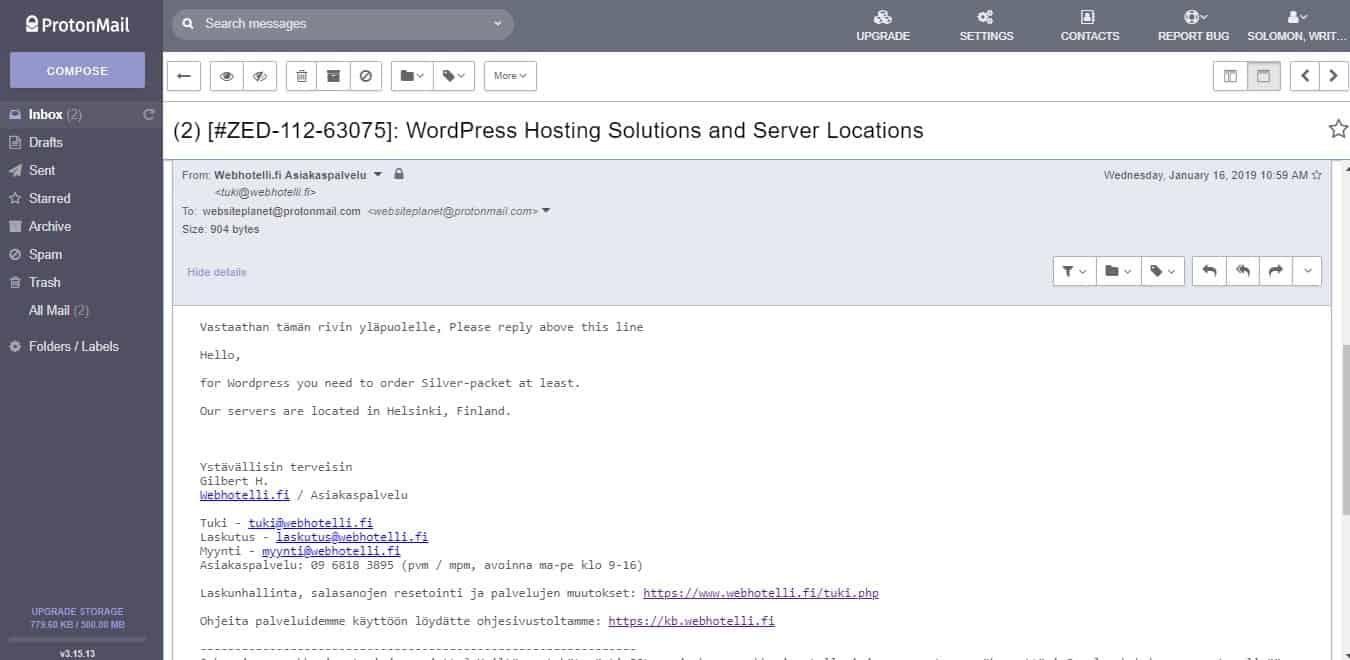Open extra message actions chevron
This screenshot has height=660, width=1350.
coord(1307,271)
